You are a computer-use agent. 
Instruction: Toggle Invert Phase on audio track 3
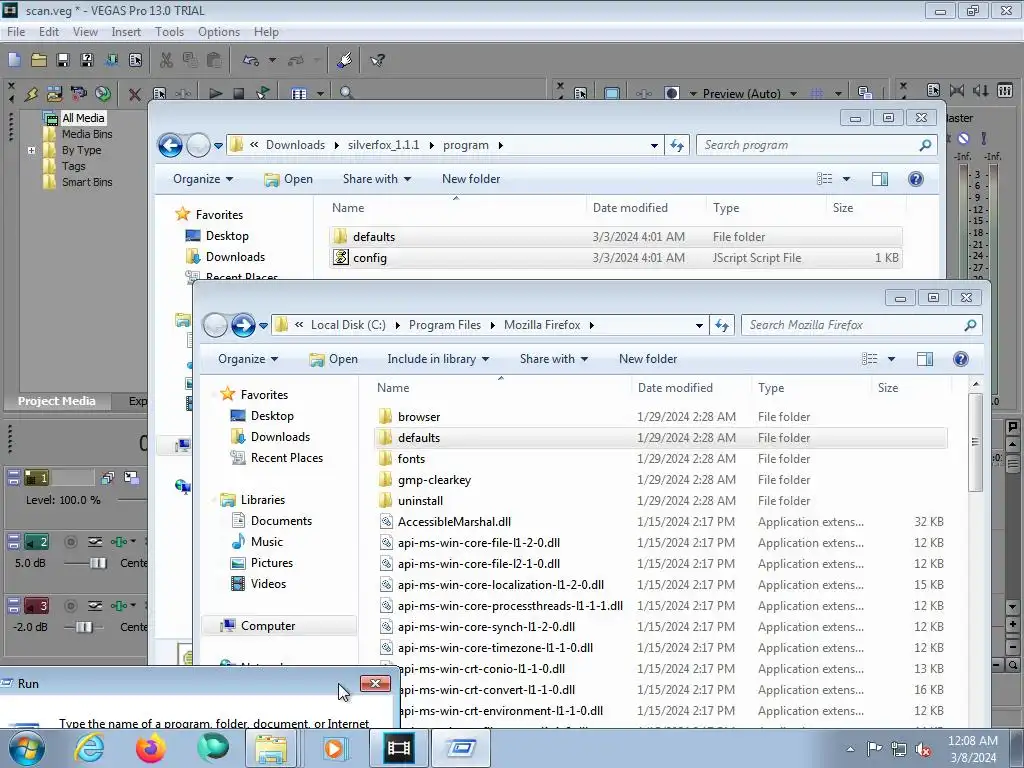click(x=95, y=605)
